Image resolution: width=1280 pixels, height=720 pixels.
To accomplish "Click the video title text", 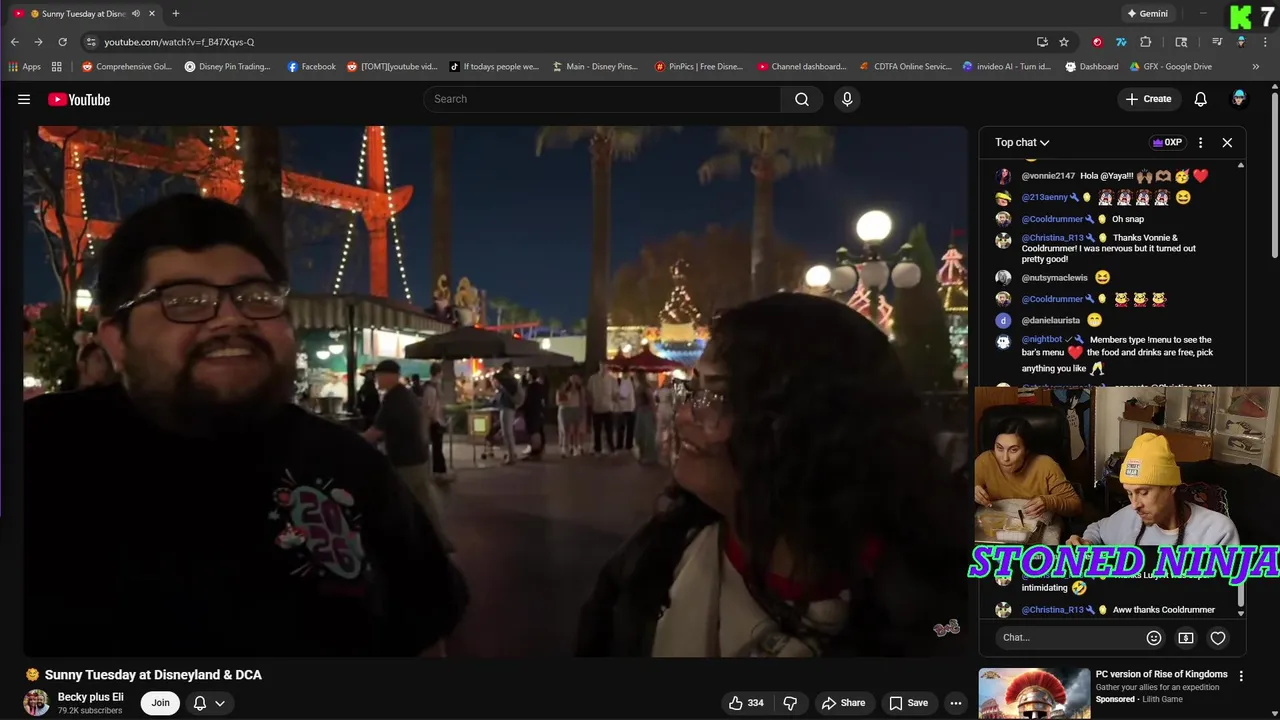I will [x=153, y=675].
